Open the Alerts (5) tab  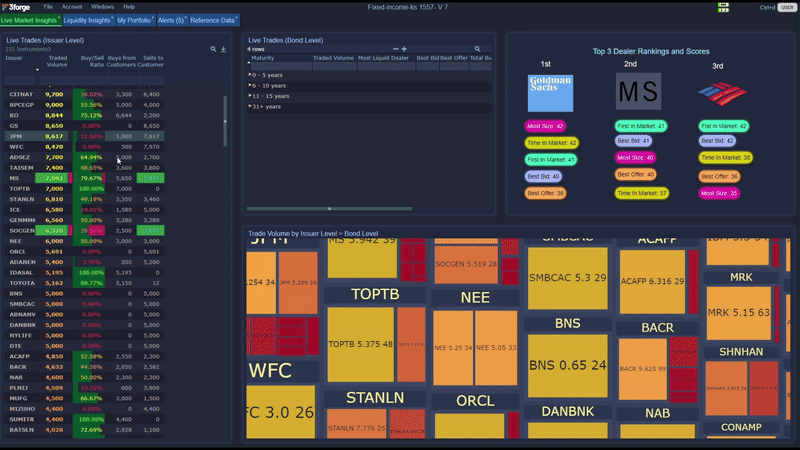[x=172, y=20]
